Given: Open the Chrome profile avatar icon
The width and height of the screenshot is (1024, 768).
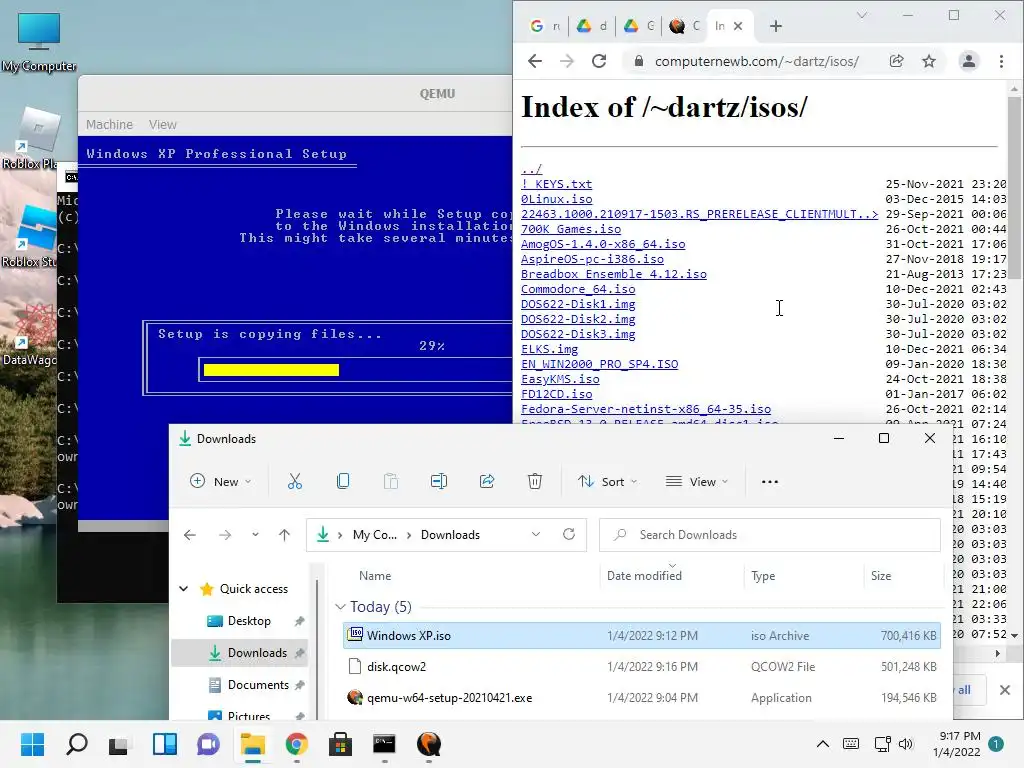Looking at the screenshot, I should click(x=968, y=61).
